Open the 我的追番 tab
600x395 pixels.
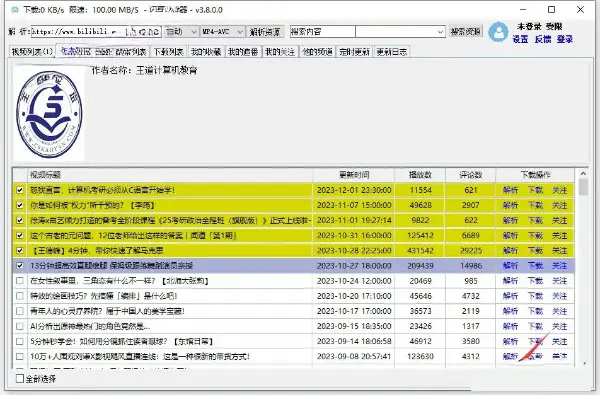(x=243, y=52)
